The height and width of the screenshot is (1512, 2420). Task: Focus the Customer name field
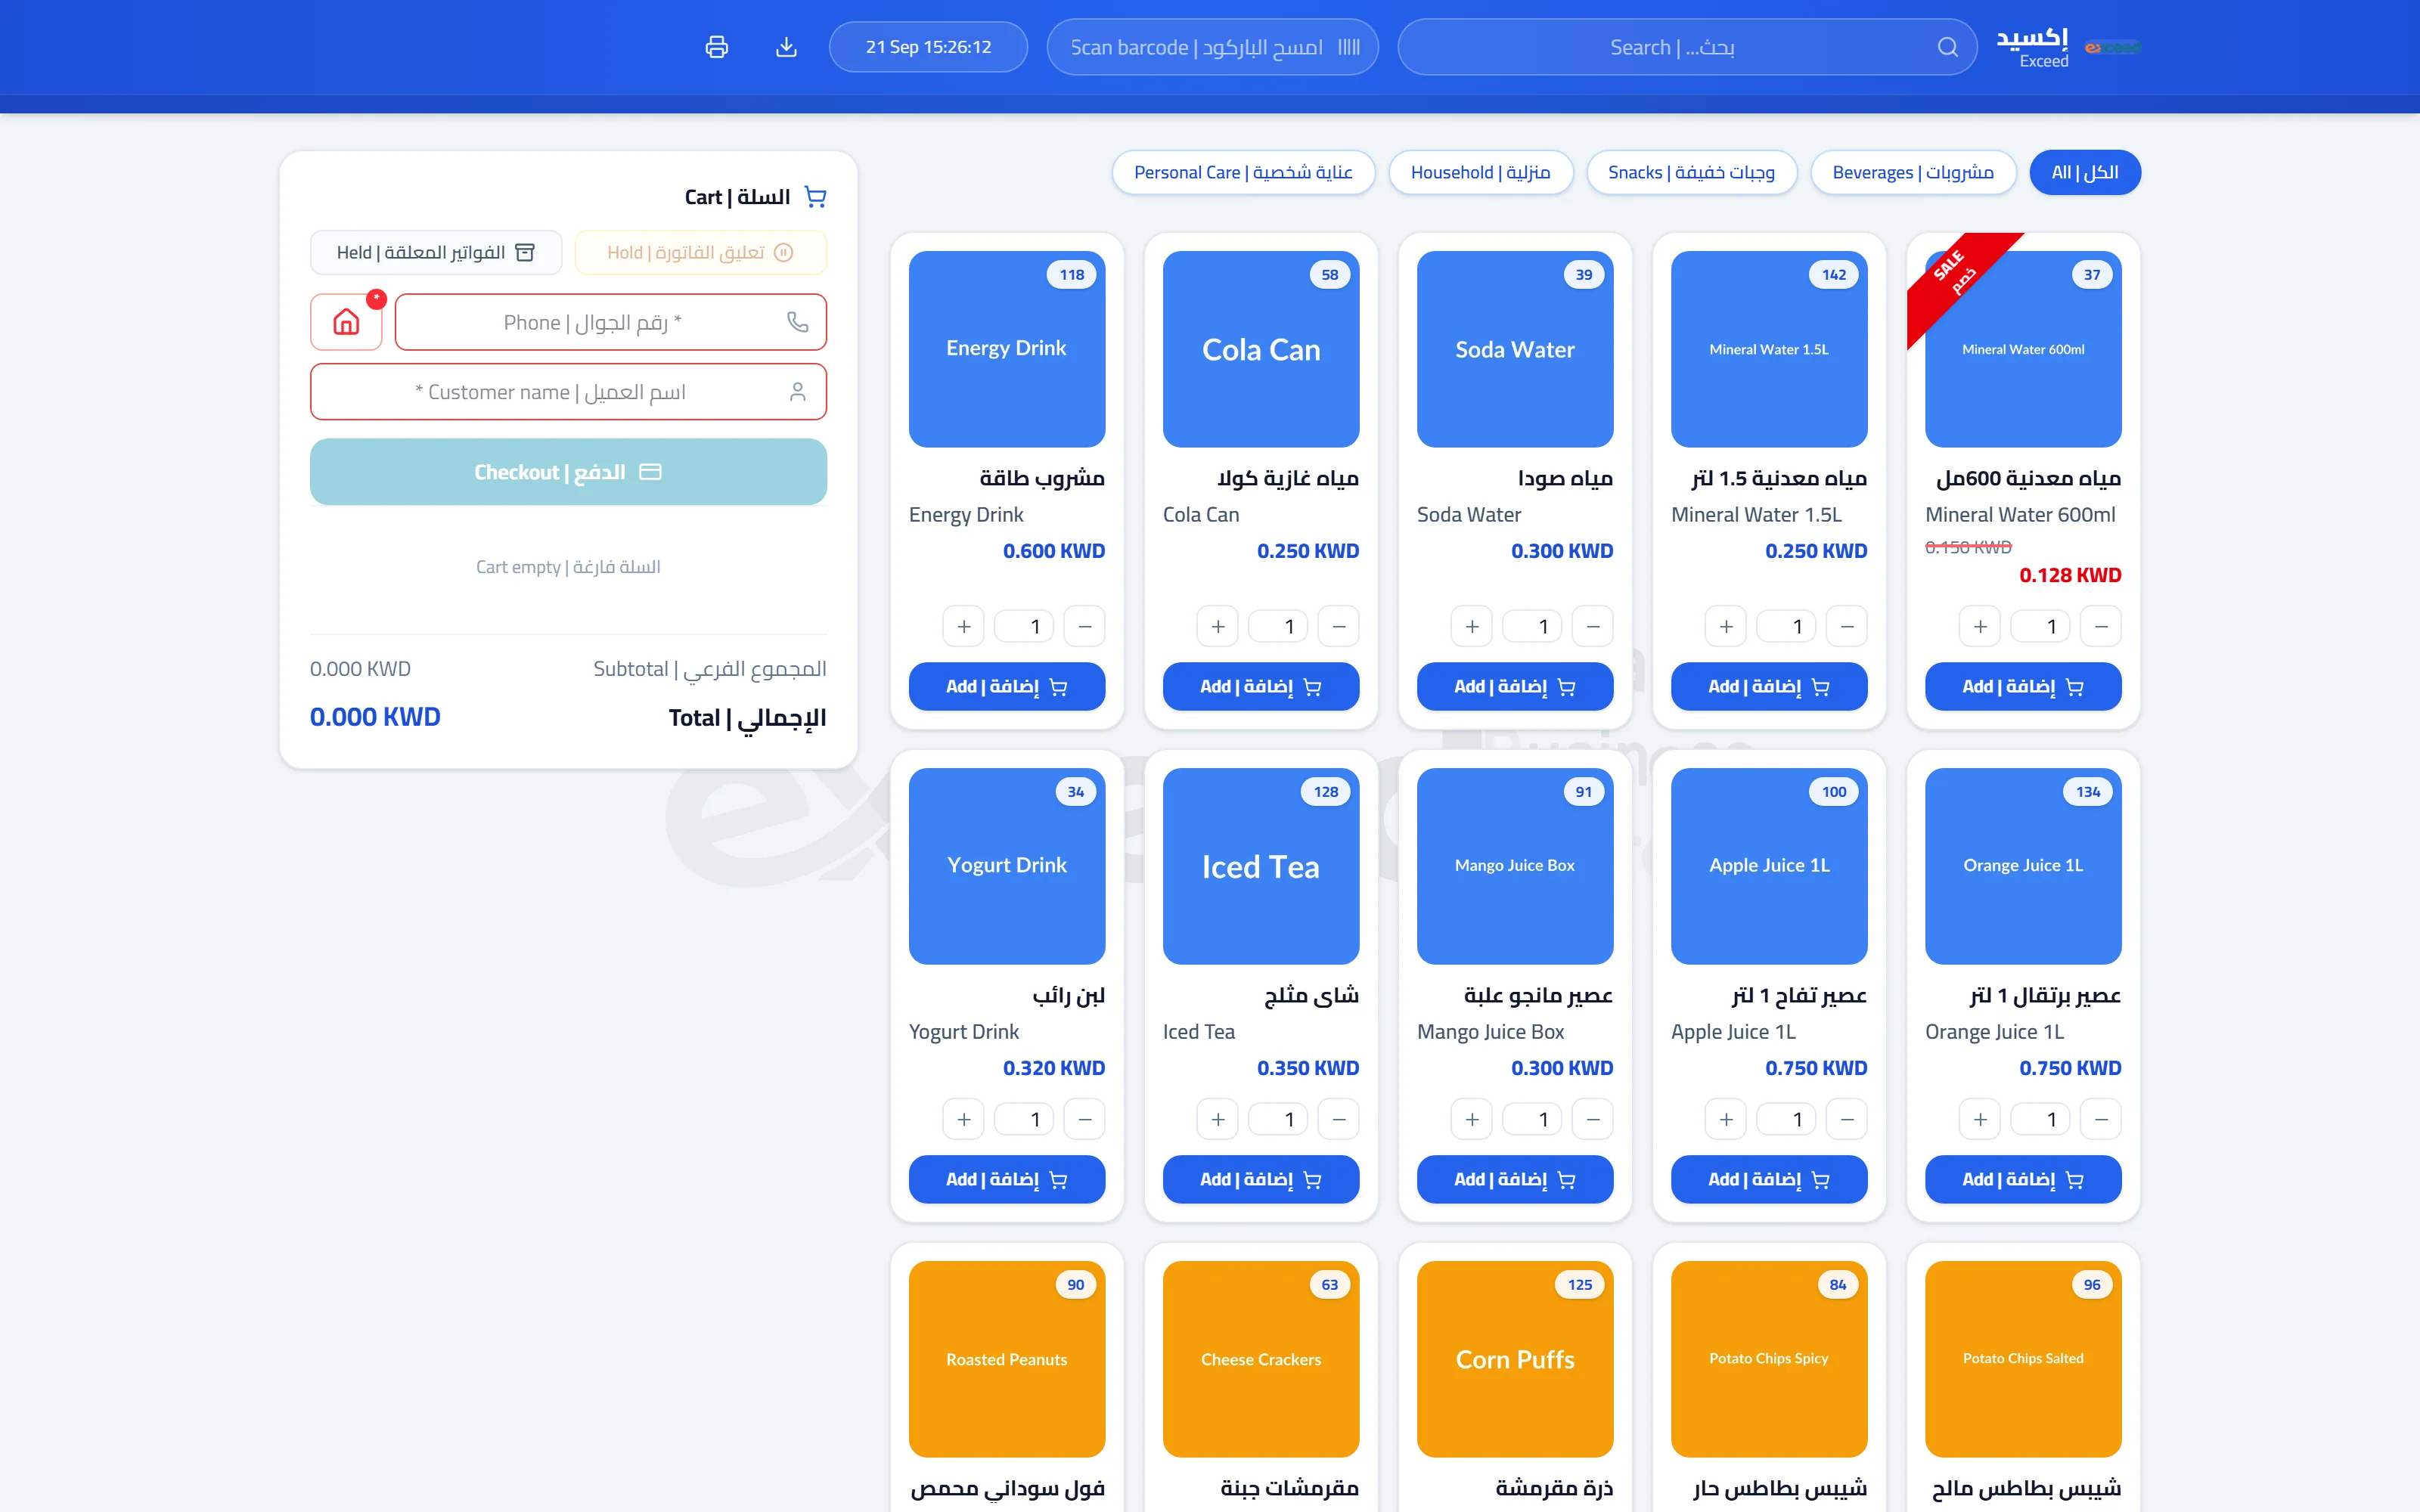point(568,392)
